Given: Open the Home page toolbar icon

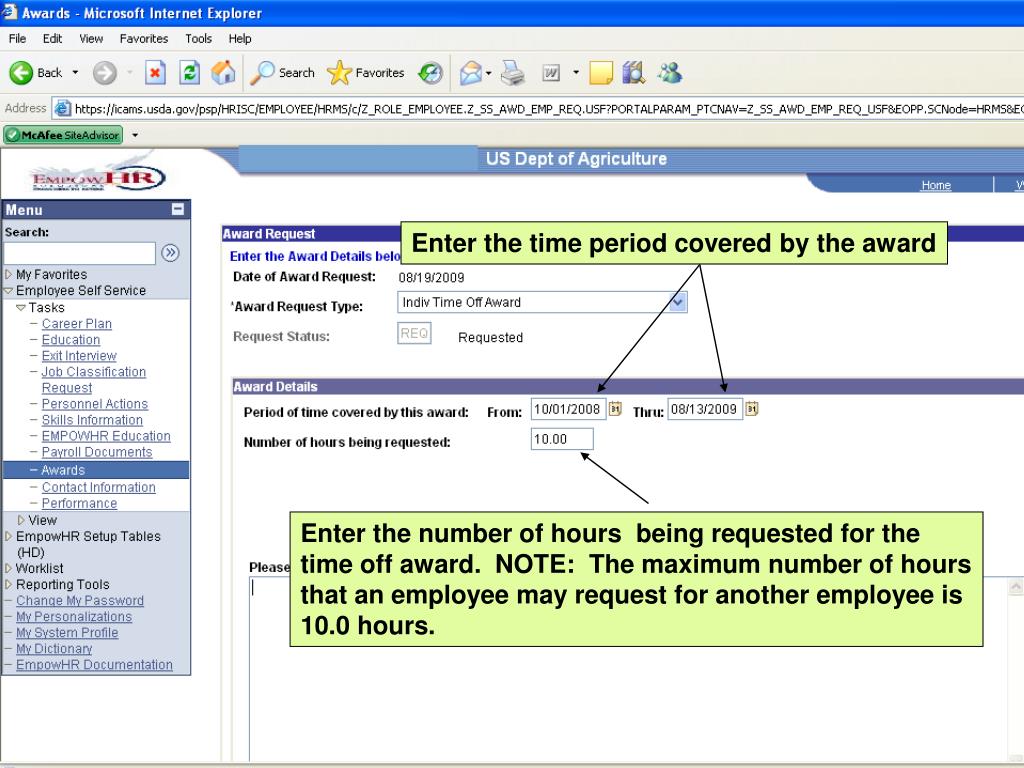Looking at the screenshot, I should tap(223, 72).
